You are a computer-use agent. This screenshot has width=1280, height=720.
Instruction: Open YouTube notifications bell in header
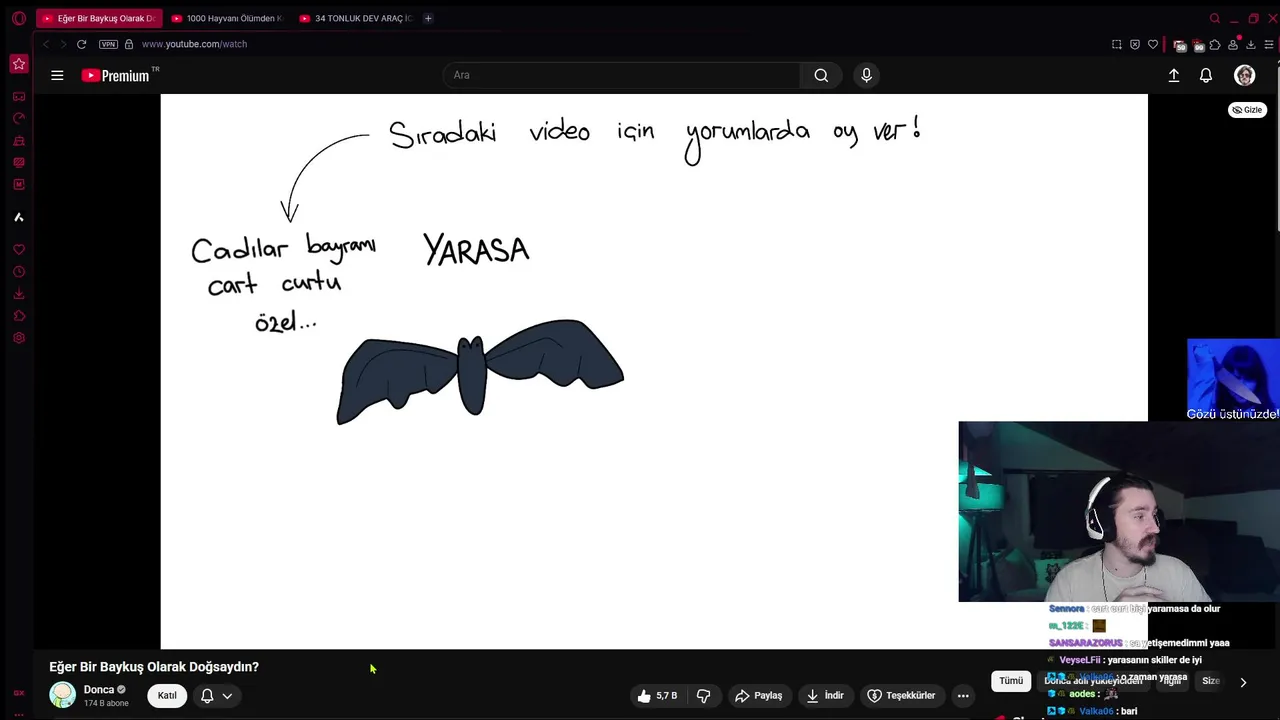point(1206,75)
